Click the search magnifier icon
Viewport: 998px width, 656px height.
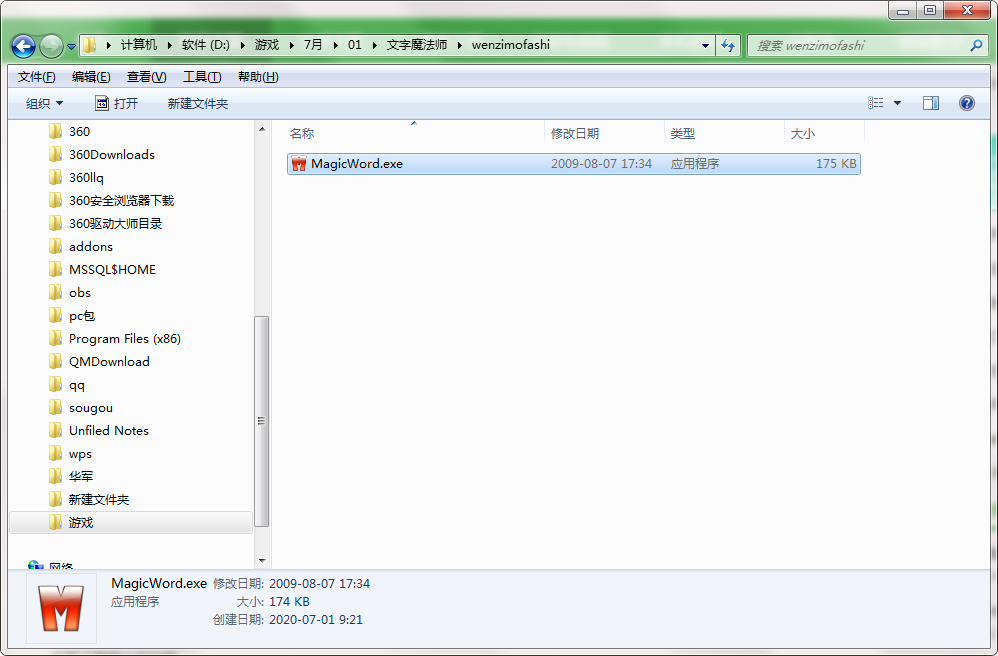tap(976, 46)
